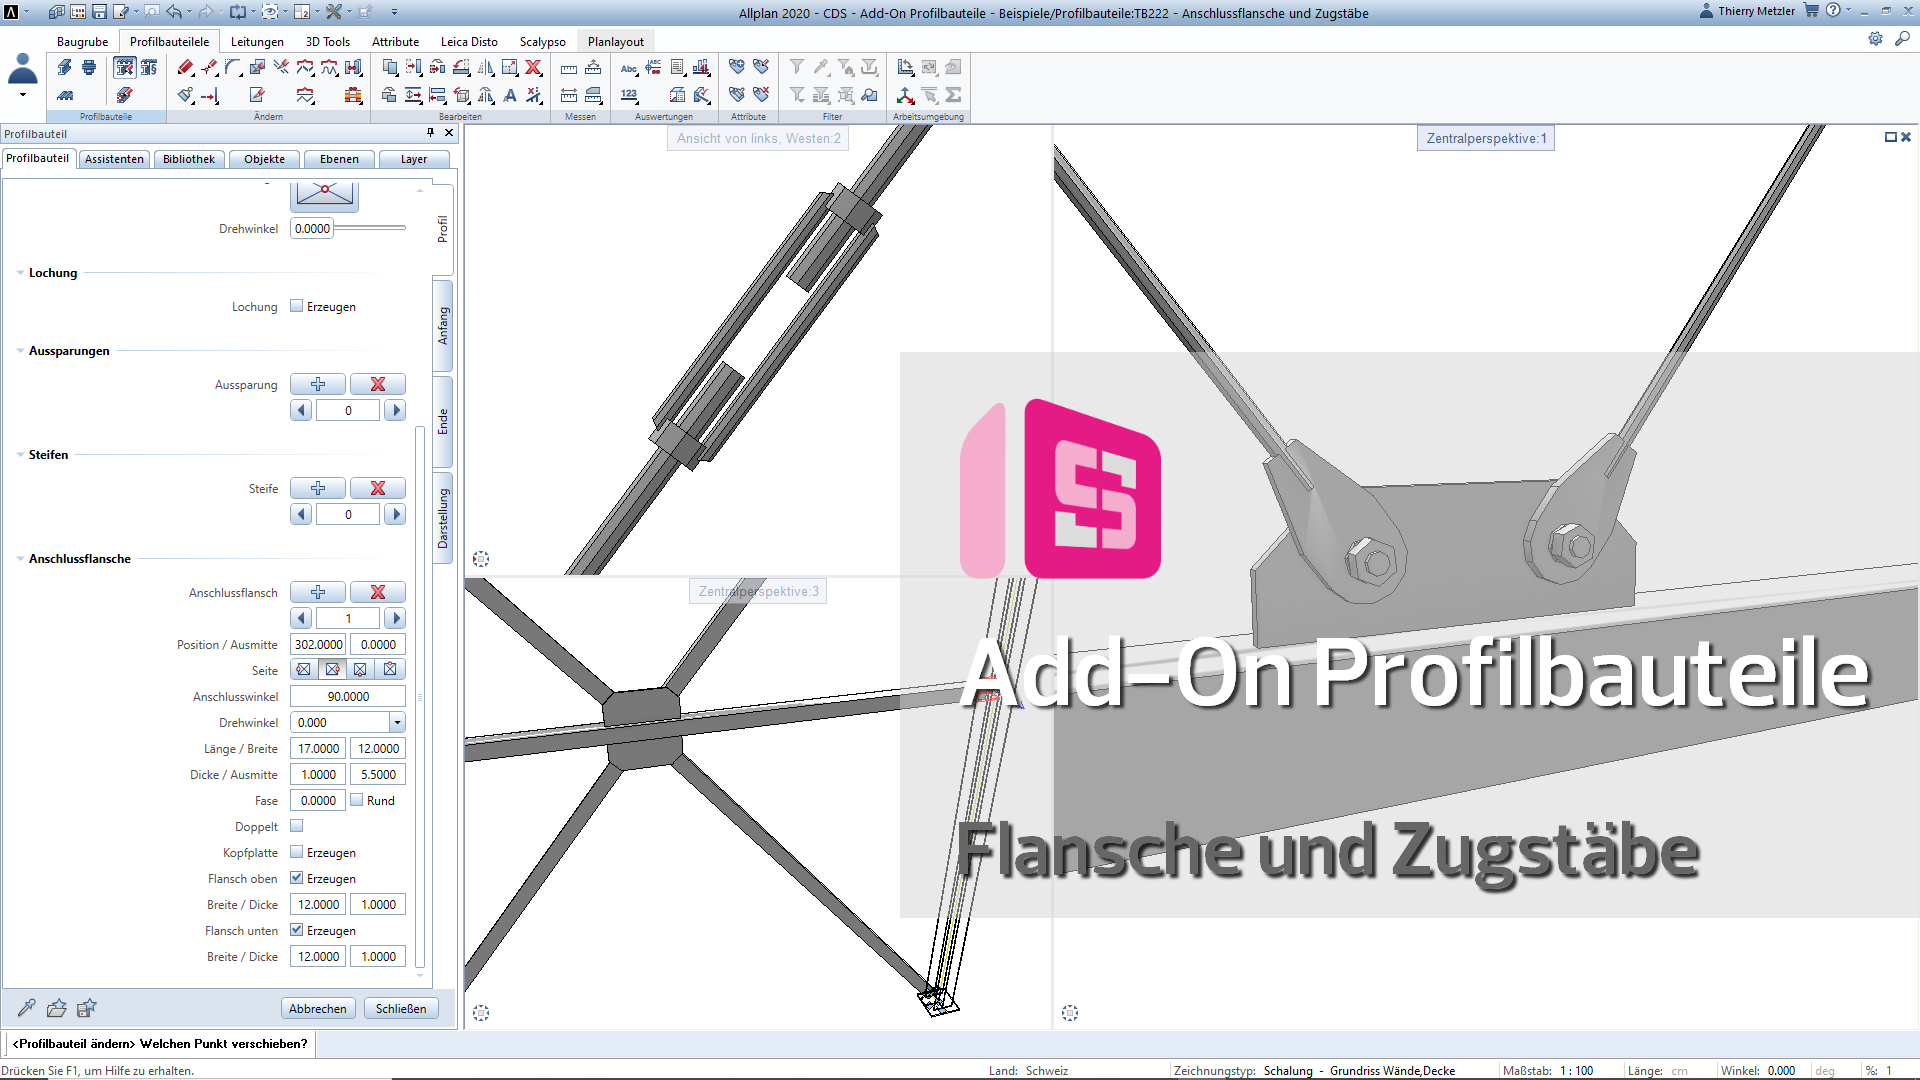Enable the Lochung Erzeugen checkbox
Screen dimensions: 1920x1080
(x=297, y=306)
